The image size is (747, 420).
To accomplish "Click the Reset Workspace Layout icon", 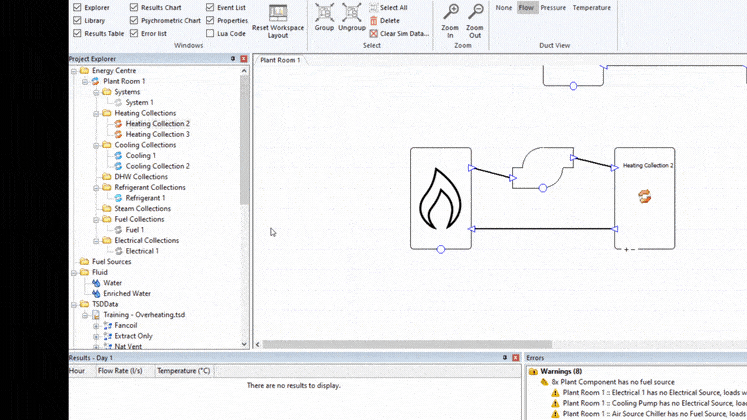I will (x=278, y=13).
